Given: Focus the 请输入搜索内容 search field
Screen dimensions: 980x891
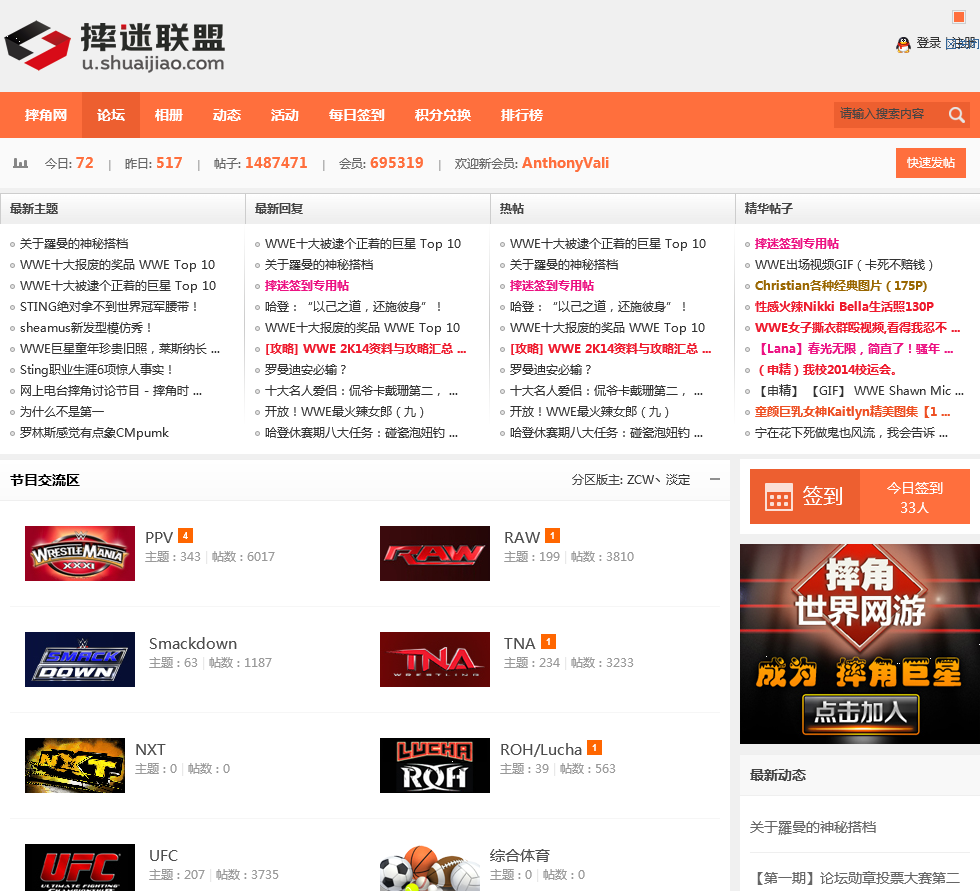Looking at the screenshot, I should (x=889, y=114).
